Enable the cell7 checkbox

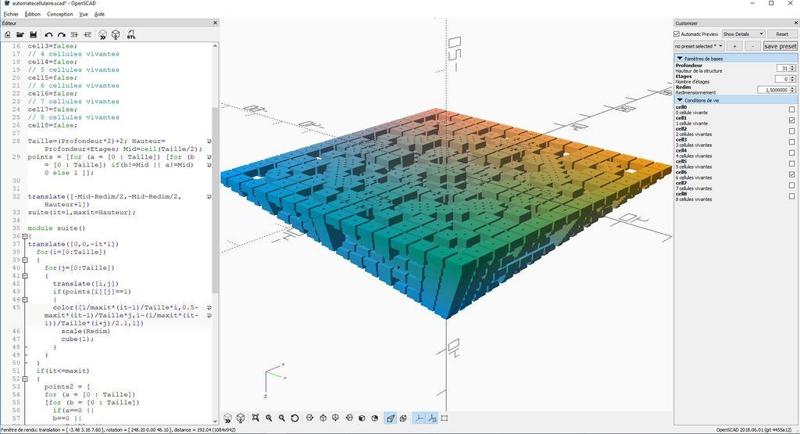[x=792, y=185]
